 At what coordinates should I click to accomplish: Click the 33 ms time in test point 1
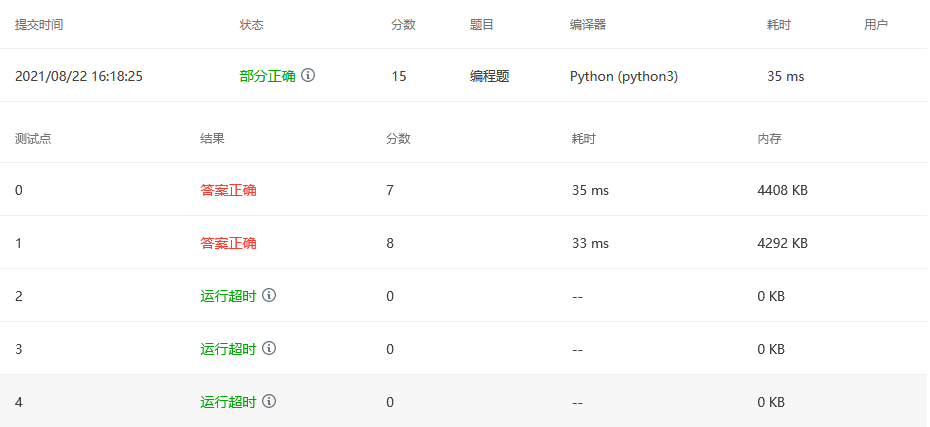coord(590,243)
